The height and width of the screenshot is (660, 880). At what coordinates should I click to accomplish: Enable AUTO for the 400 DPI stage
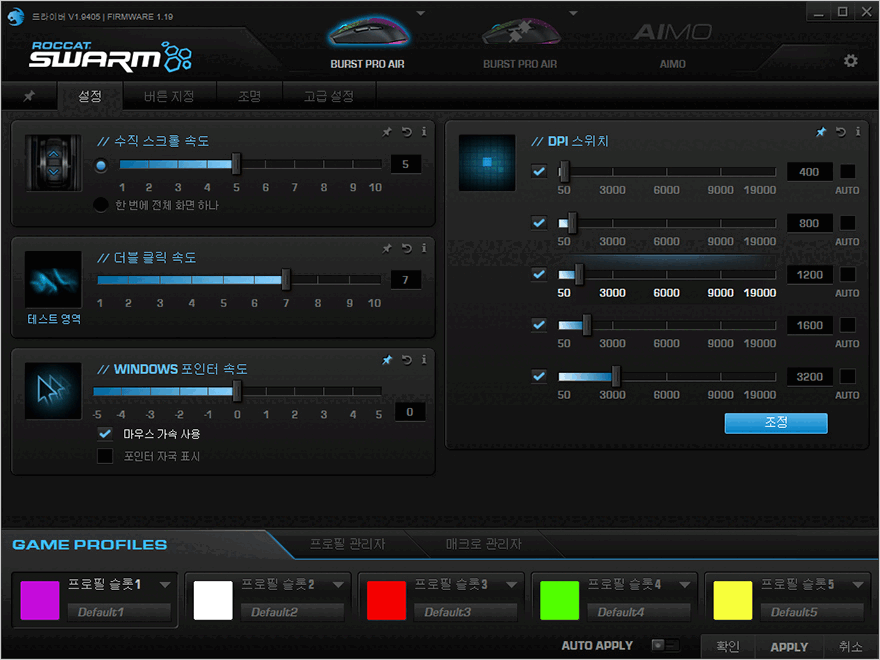point(847,171)
